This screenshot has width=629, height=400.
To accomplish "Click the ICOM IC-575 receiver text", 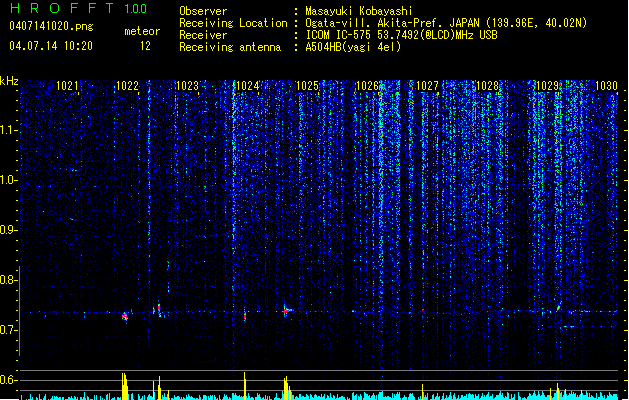I will pos(401,35).
